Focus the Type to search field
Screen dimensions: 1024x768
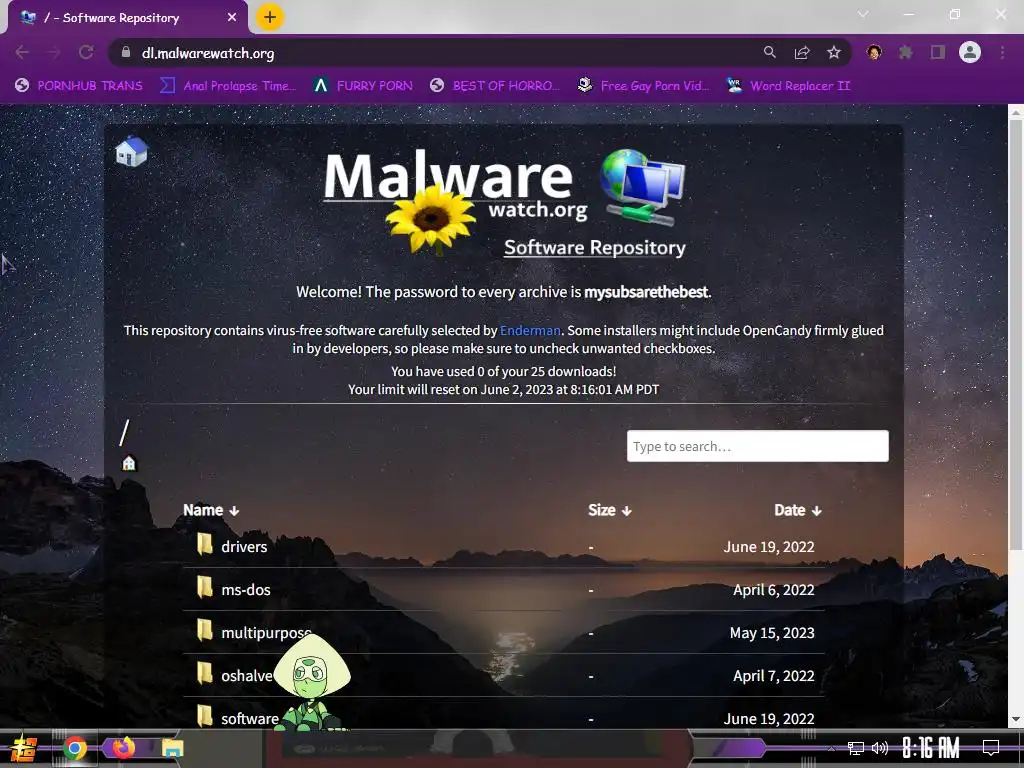click(758, 446)
